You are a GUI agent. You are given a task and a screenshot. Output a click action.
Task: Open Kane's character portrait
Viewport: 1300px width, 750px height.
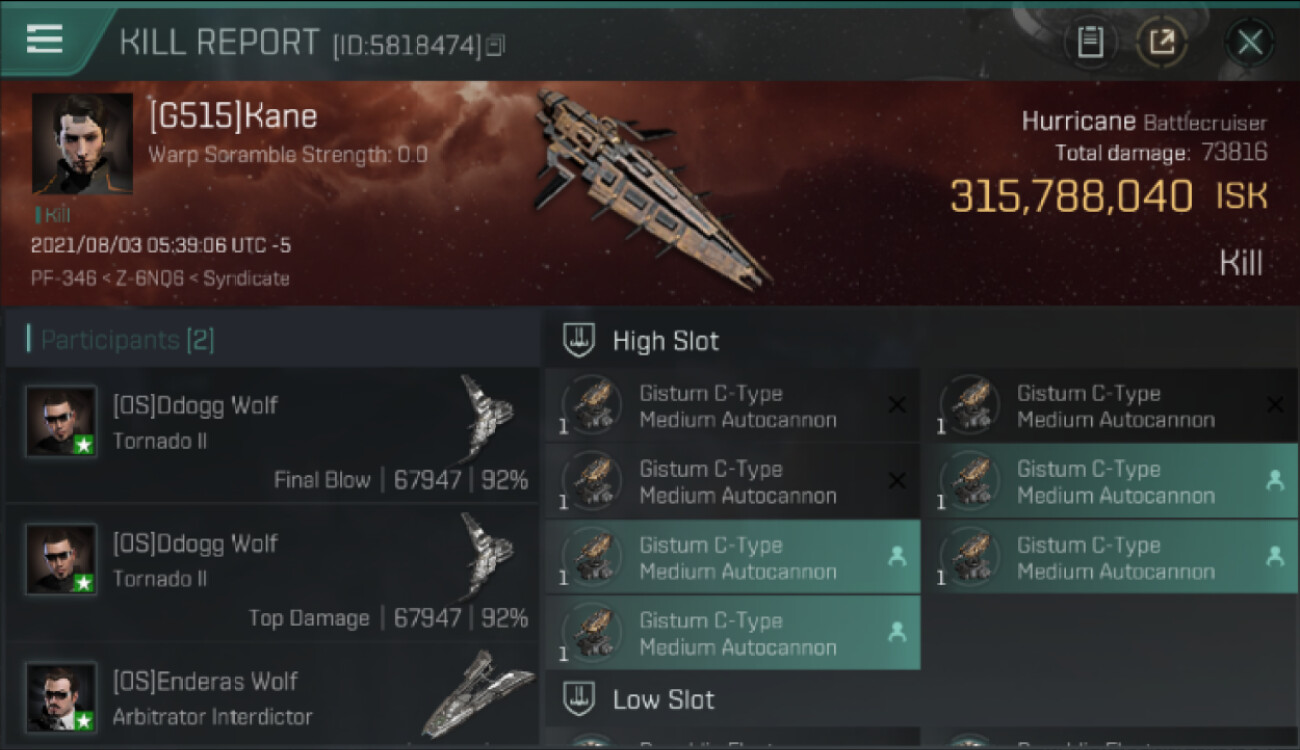point(82,144)
